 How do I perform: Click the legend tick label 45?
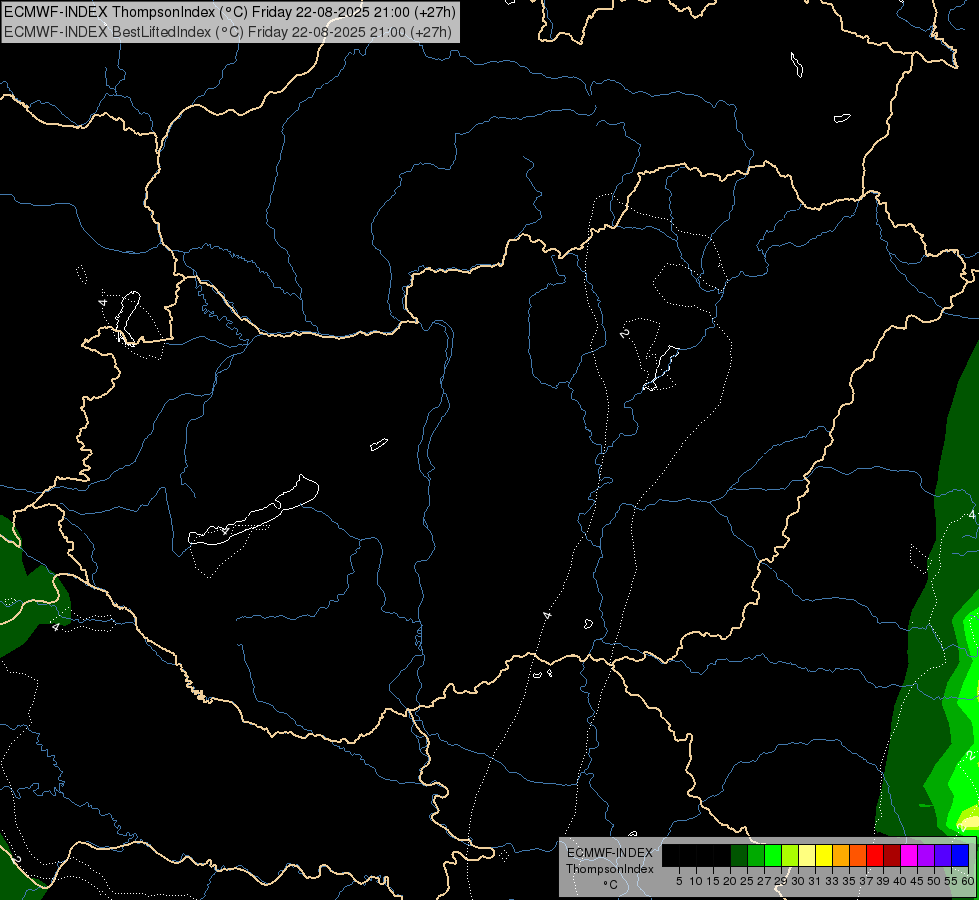pos(917,881)
